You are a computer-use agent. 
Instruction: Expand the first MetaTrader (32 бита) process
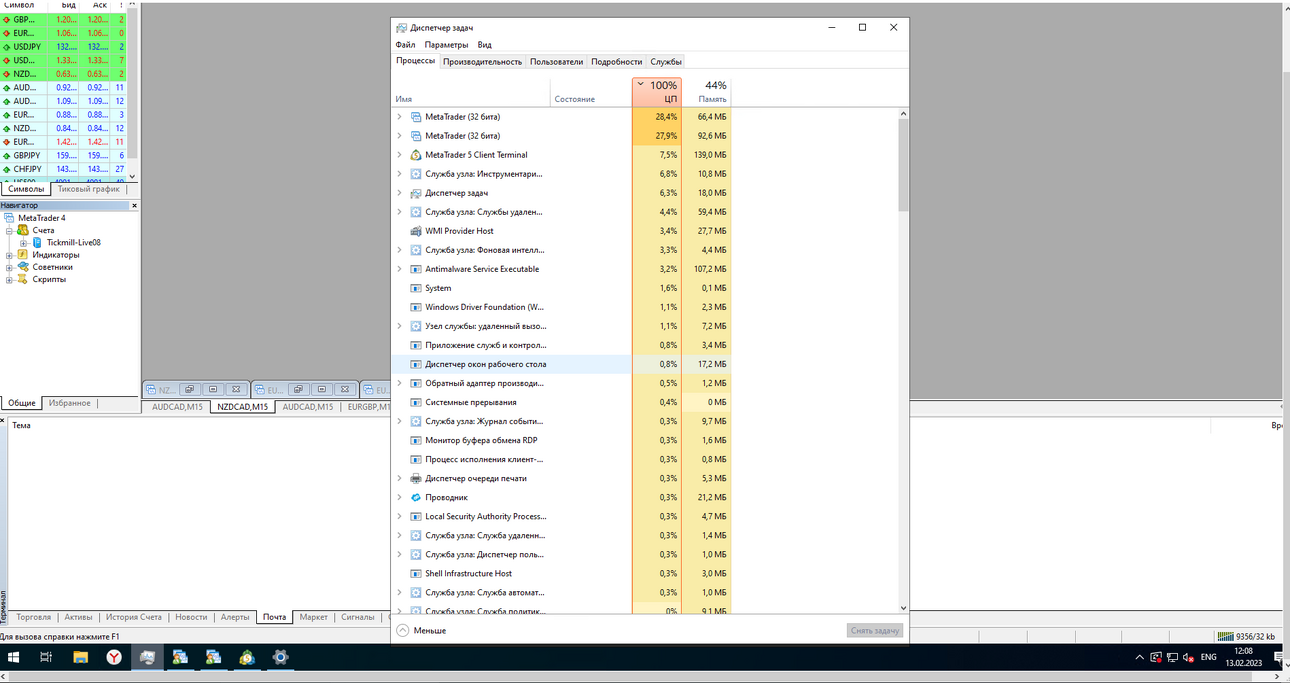click(x=400, y=117)
